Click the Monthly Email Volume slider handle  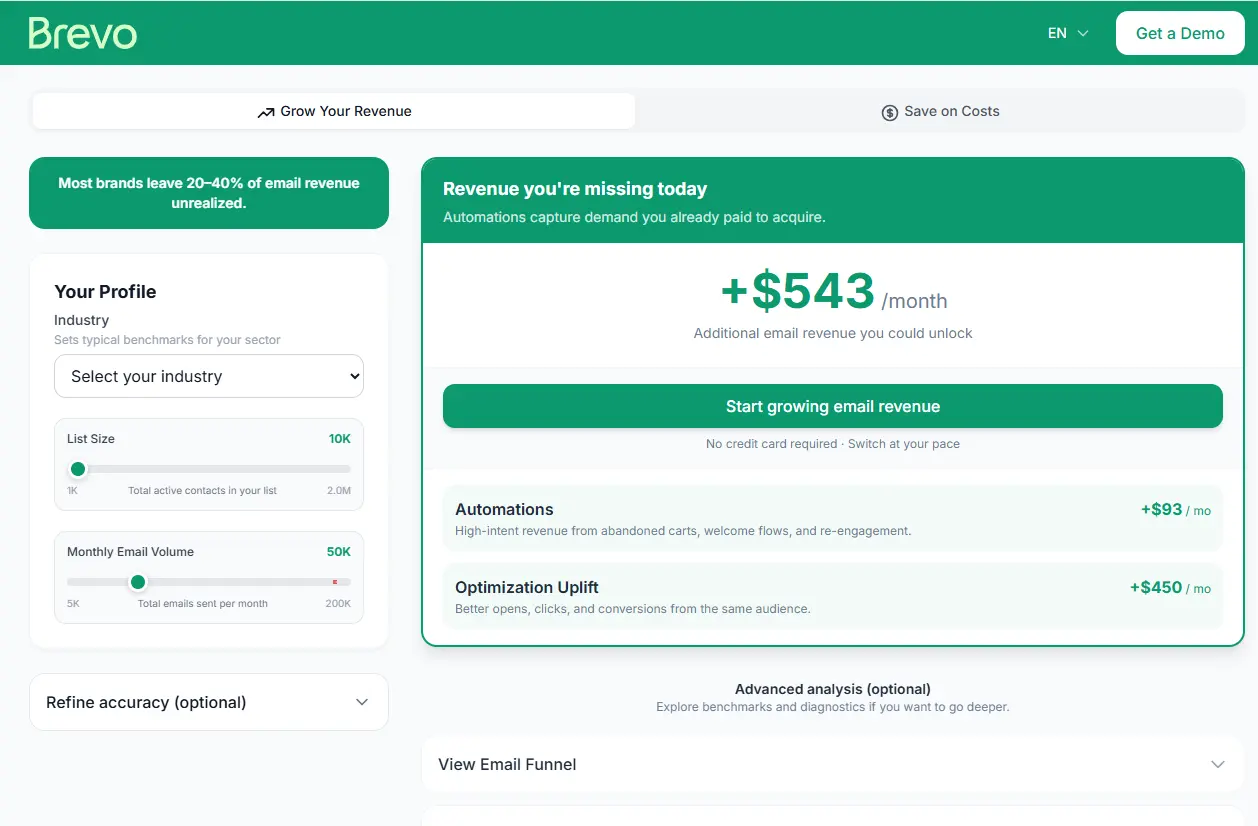click(138, 582)
